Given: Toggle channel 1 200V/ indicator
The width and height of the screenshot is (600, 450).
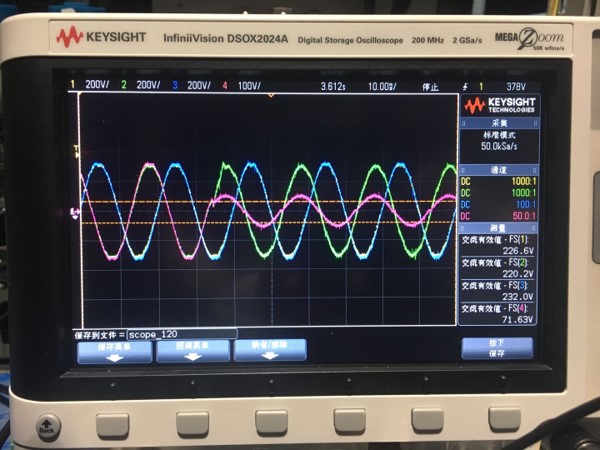Looking at the screenshot, I should click(92, 86).
